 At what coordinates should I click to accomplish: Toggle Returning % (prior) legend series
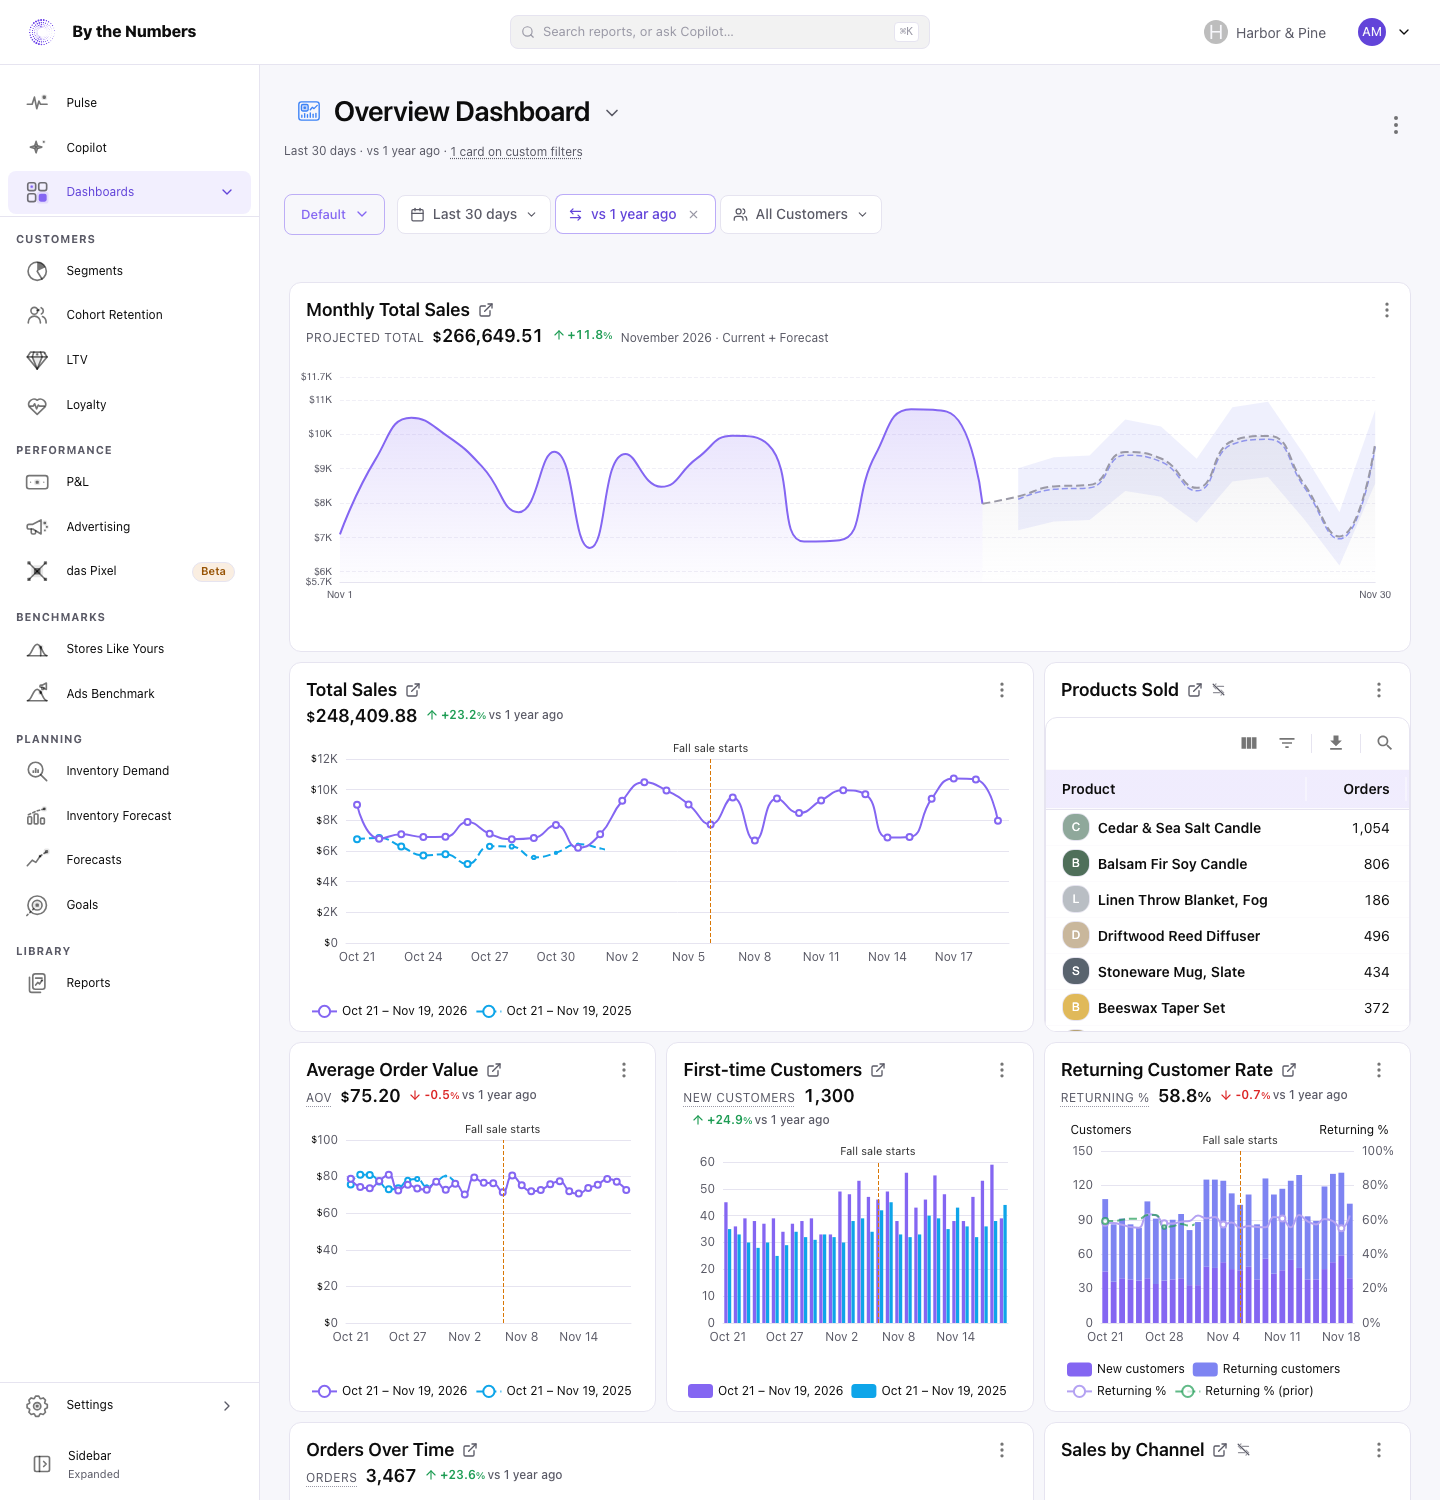[x=1245, y=1391]
